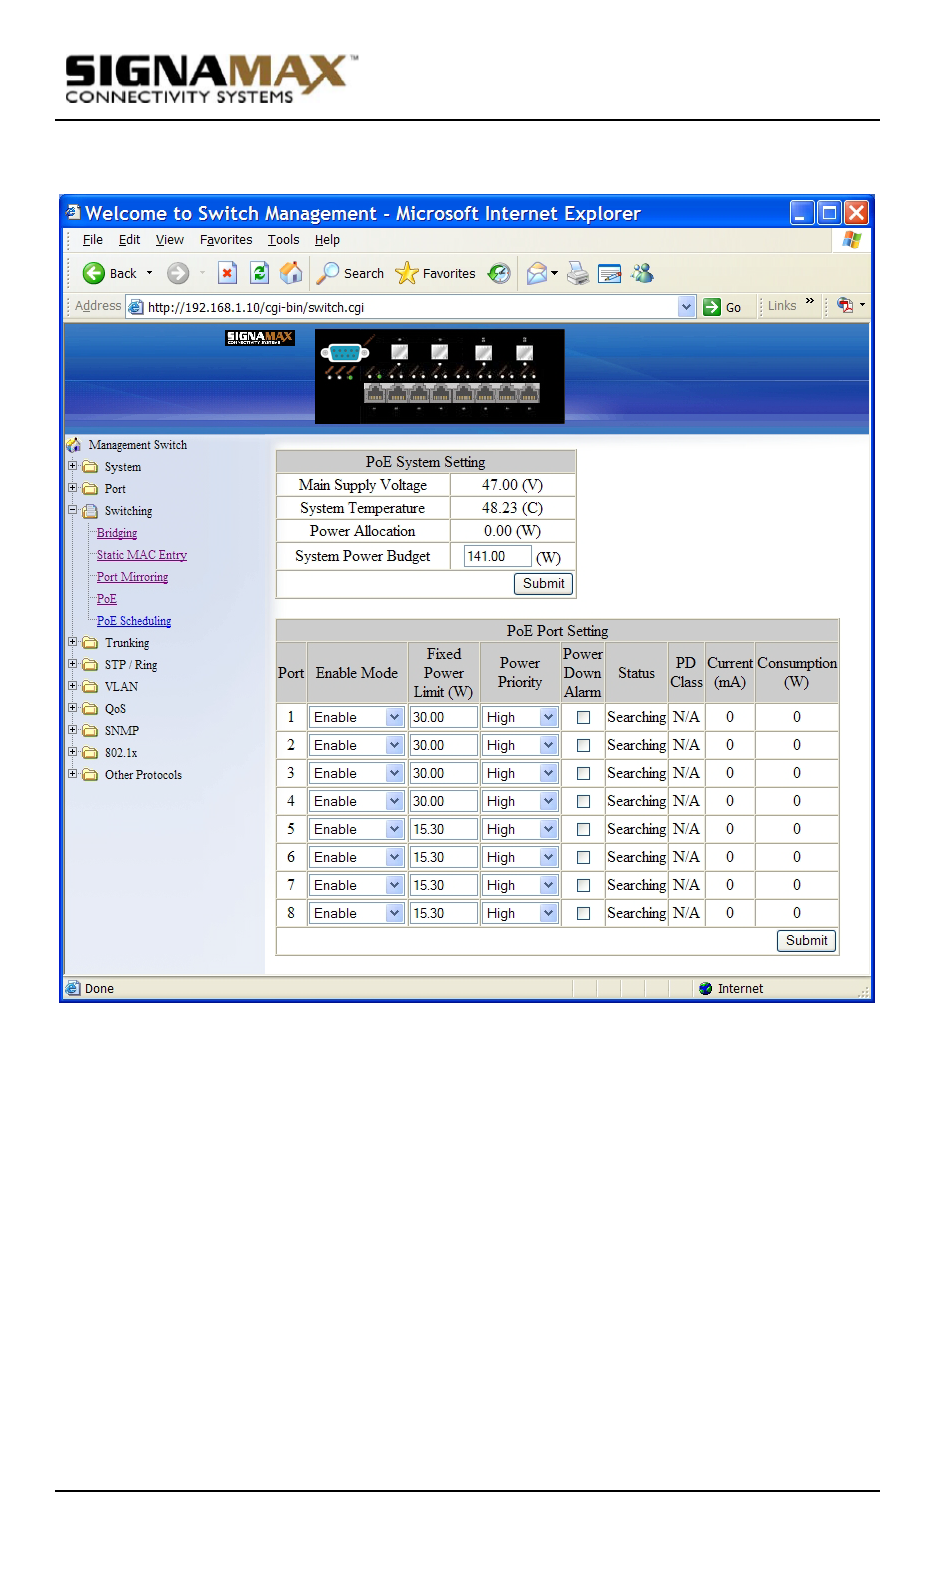Go to Home page icon
Image resolution: width=936 pixels, height=1574 pixels.
[291, 273]
